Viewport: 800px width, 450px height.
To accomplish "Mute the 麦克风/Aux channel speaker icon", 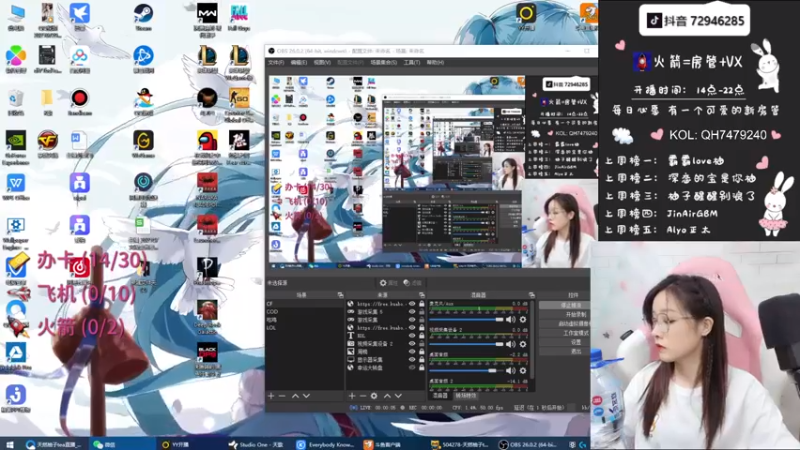I will [x=511, y=320].
